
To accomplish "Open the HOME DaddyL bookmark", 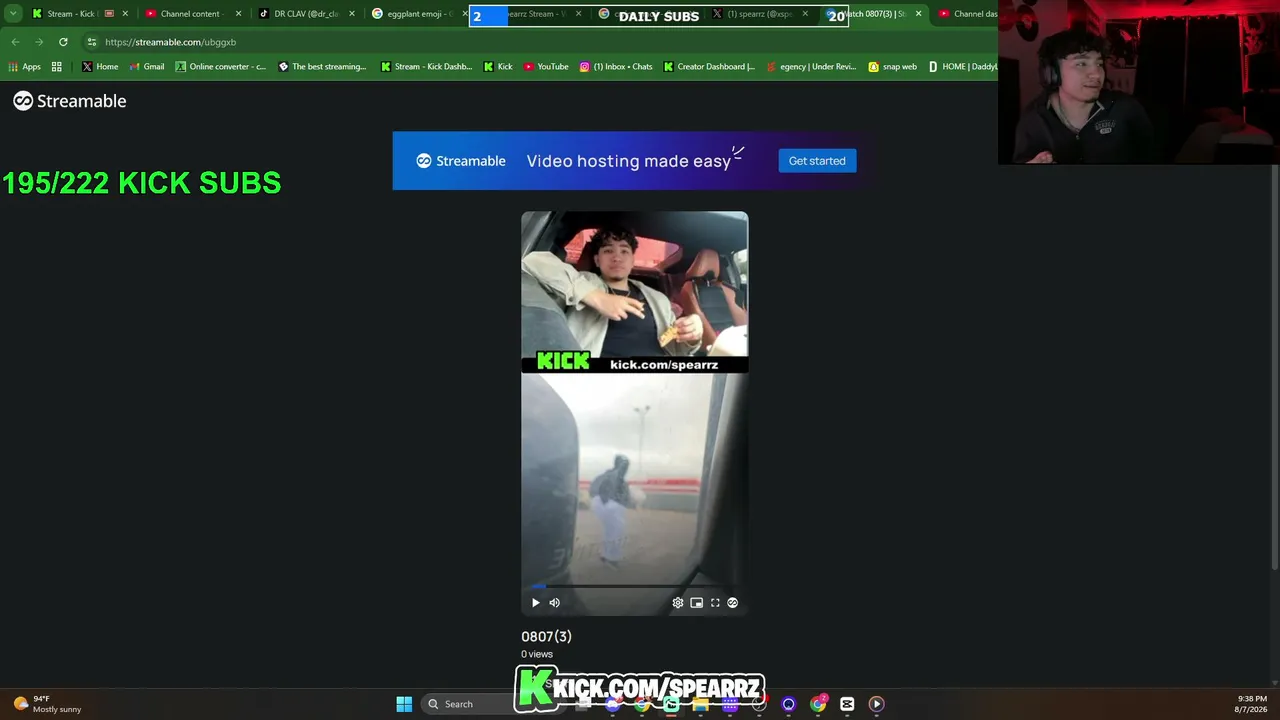I will [962, 67].
